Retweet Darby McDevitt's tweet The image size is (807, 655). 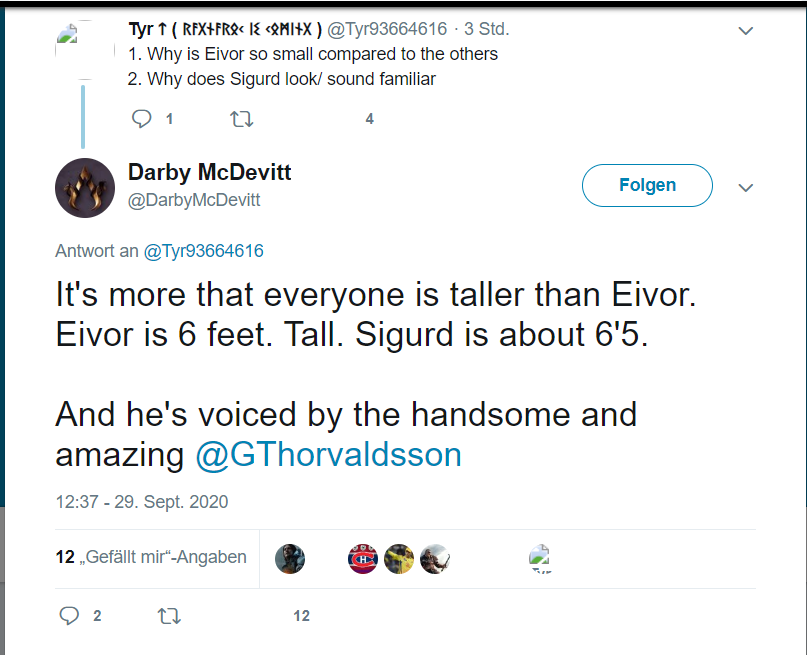pyautogui.click(x=168, y=616)
